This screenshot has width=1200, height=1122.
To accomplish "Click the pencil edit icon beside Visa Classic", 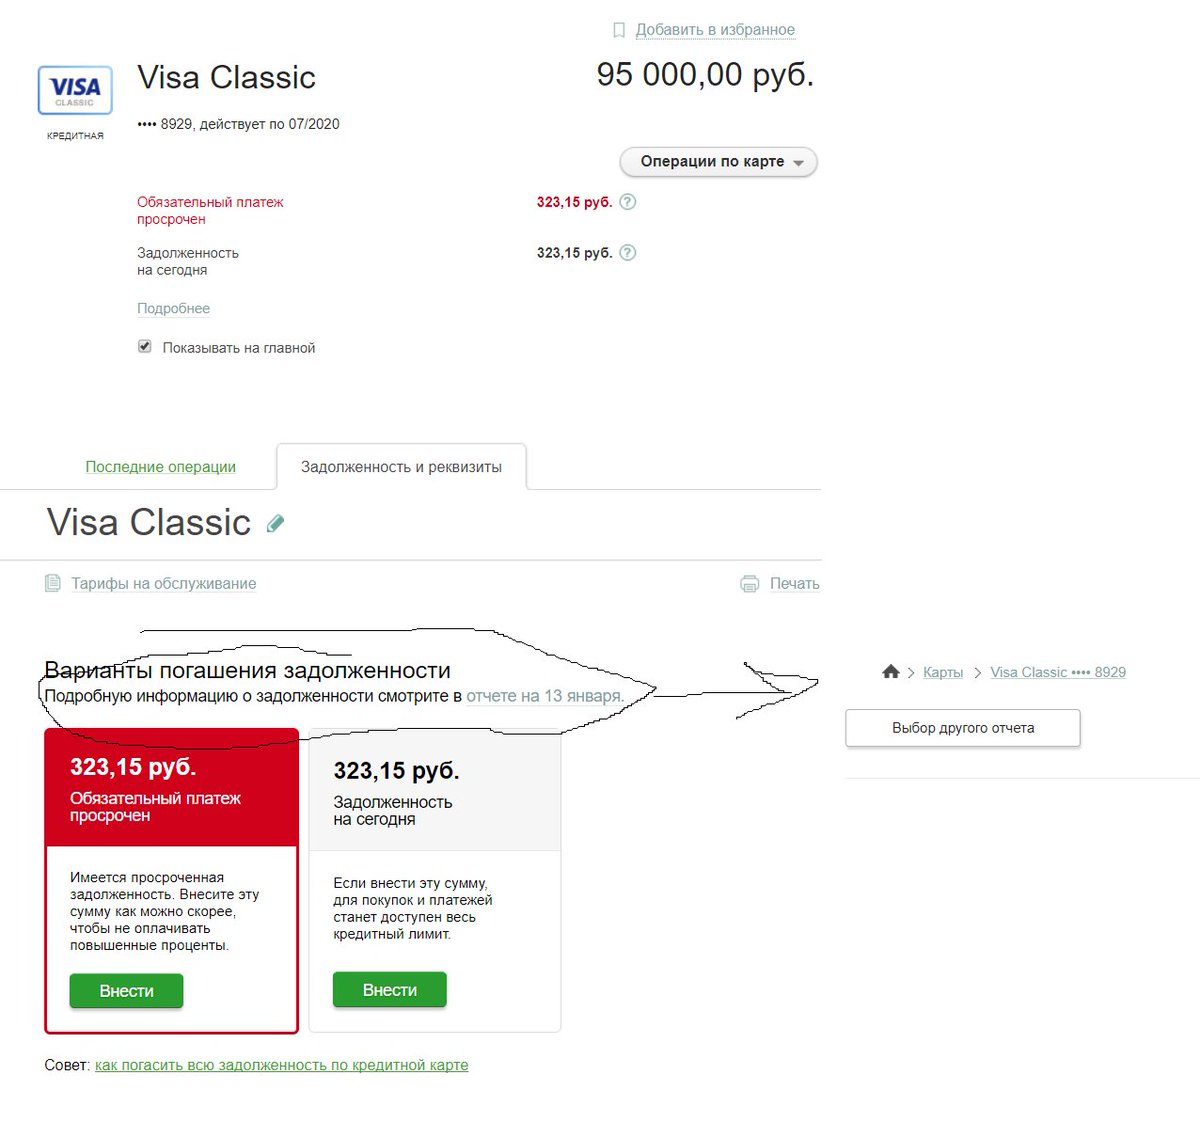I will click(x=276, y=523).
